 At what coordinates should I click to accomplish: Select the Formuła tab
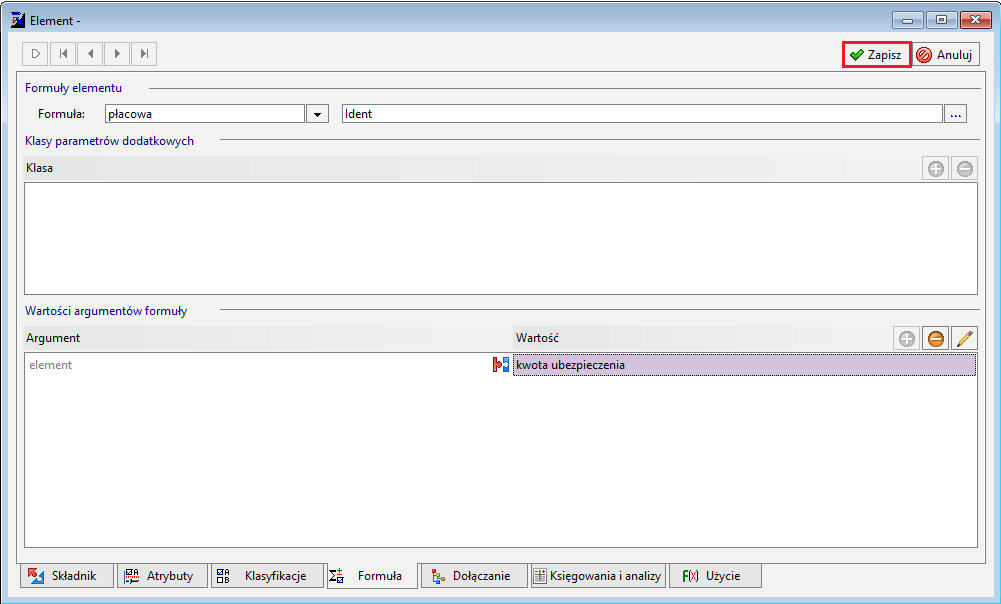click(x=372, y=576)
